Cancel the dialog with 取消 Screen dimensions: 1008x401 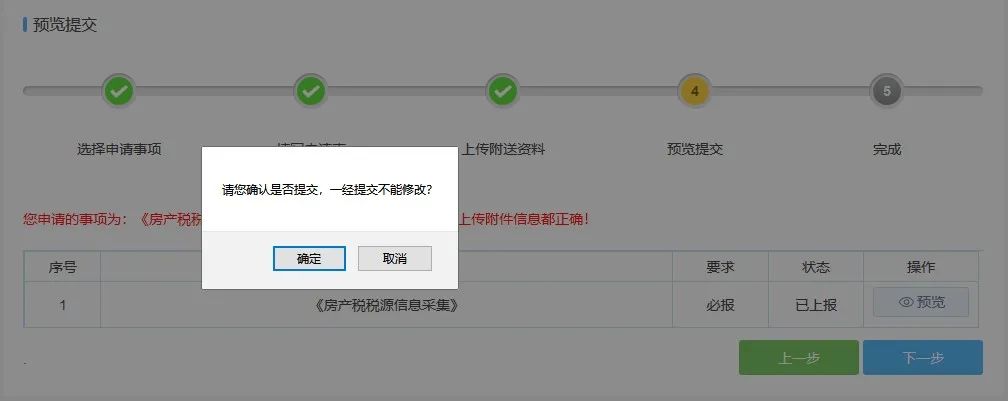[x=395, y=258]
